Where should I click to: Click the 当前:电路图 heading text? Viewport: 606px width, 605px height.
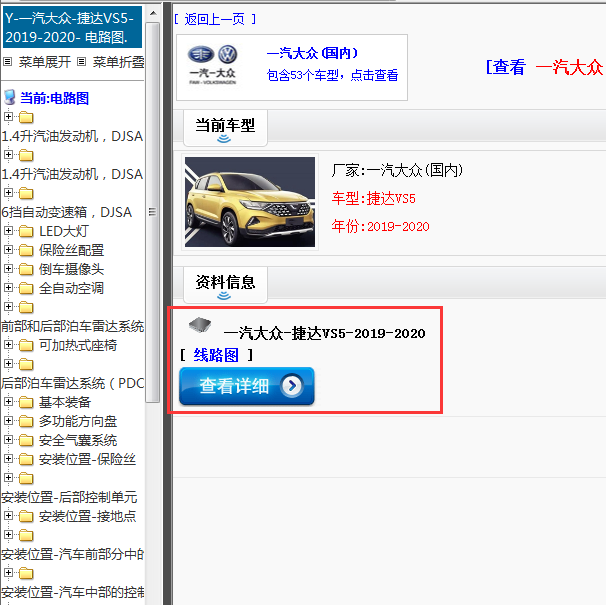click(x=54, y=98)
